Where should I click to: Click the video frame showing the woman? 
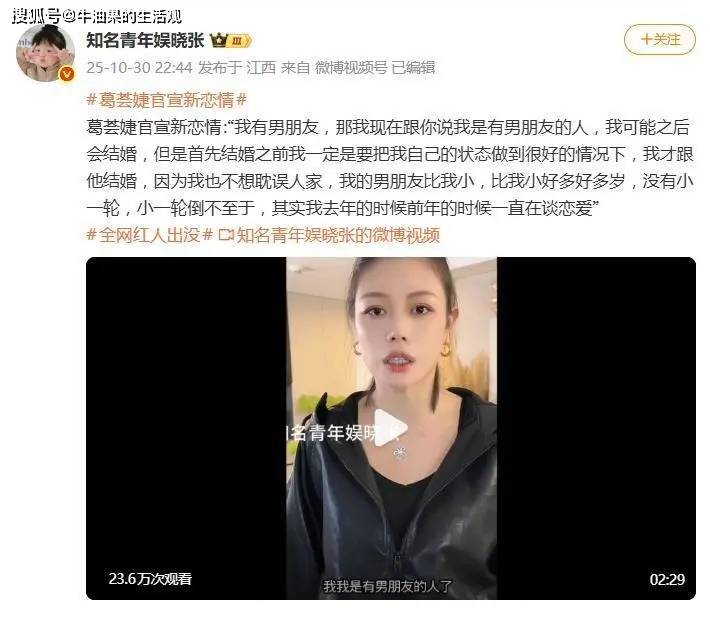pyautogui.click(x=391, y=428)
